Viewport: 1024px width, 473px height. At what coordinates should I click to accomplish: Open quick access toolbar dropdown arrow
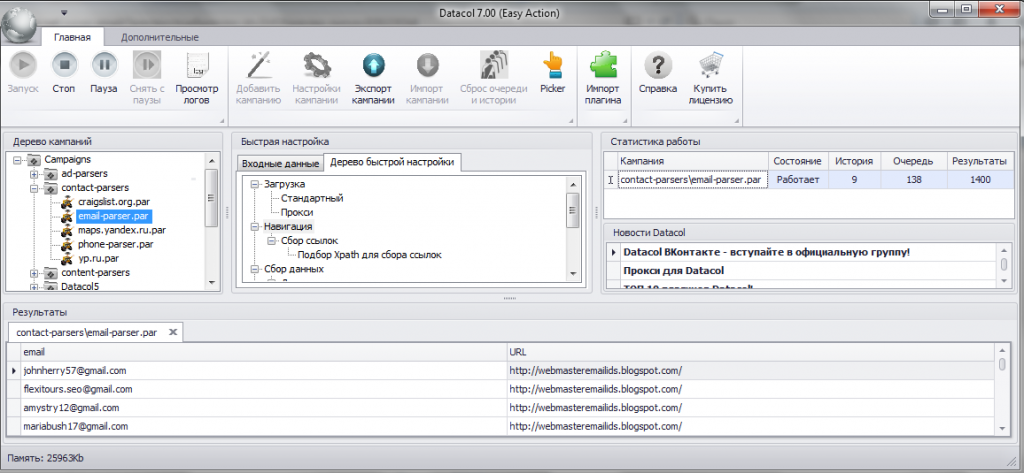64,12
